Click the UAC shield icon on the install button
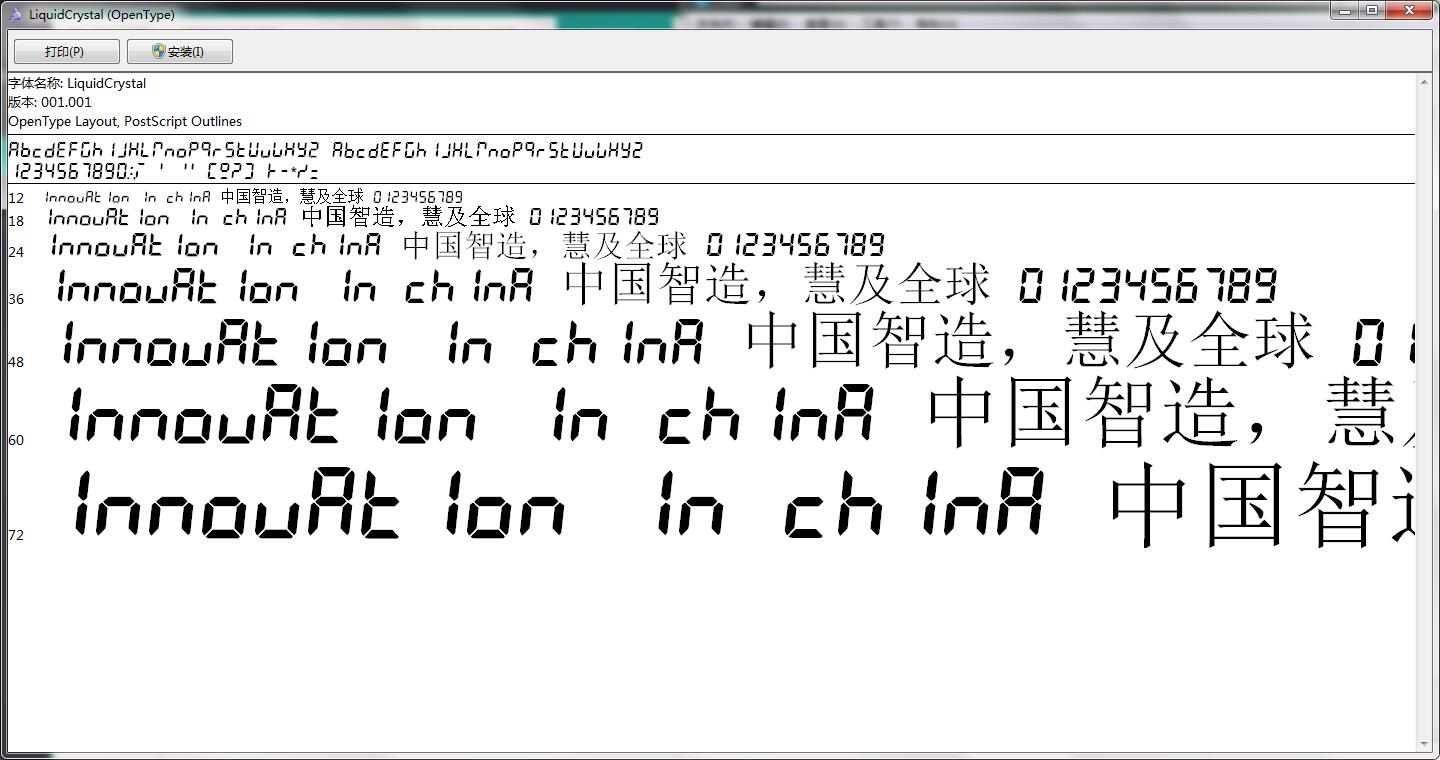1440x760 pixels. pos(158,50)
